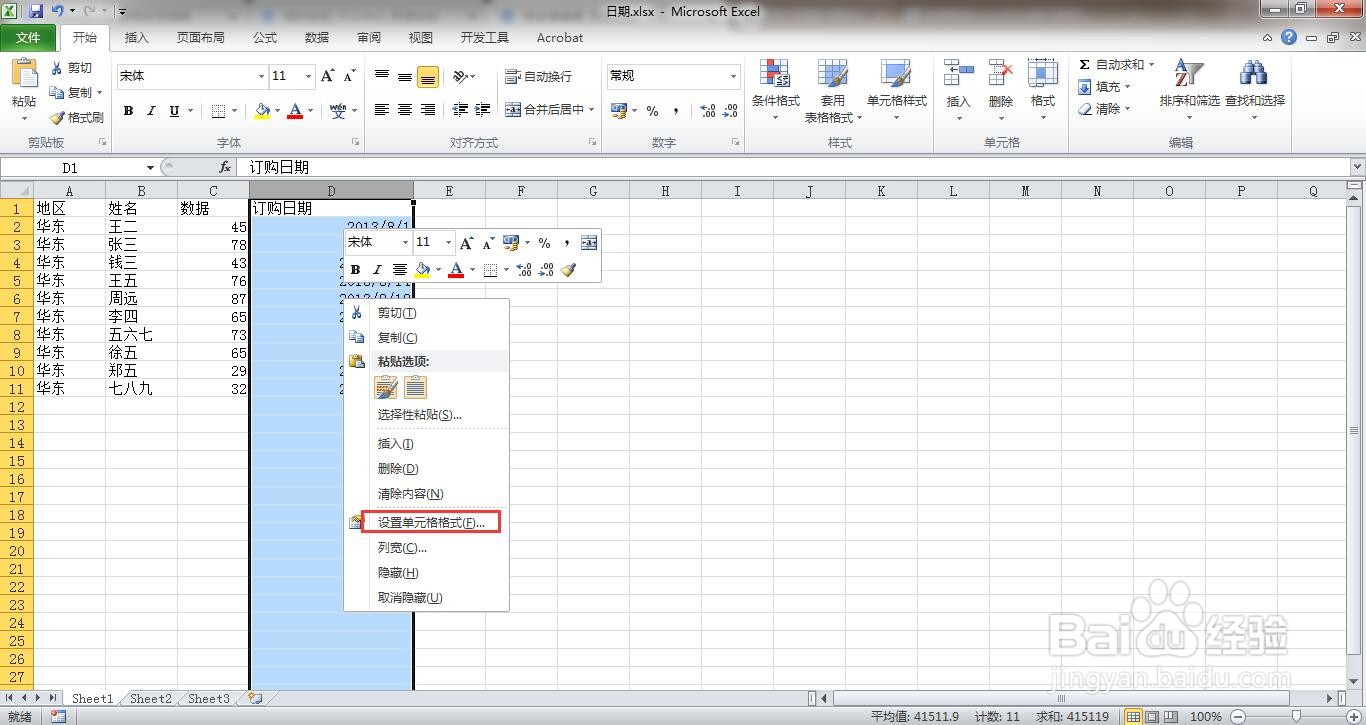Click the ribbon Cut scissors button

click(x=71, y=68)
